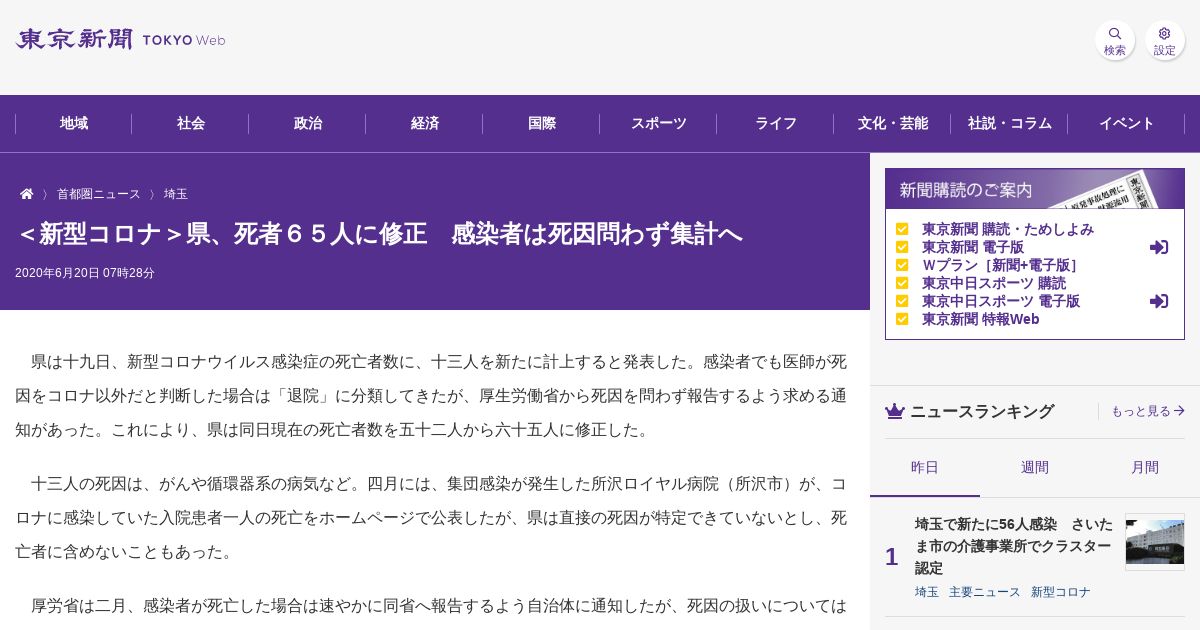Select the 昨日 ranking tab

tap(925, 467)
